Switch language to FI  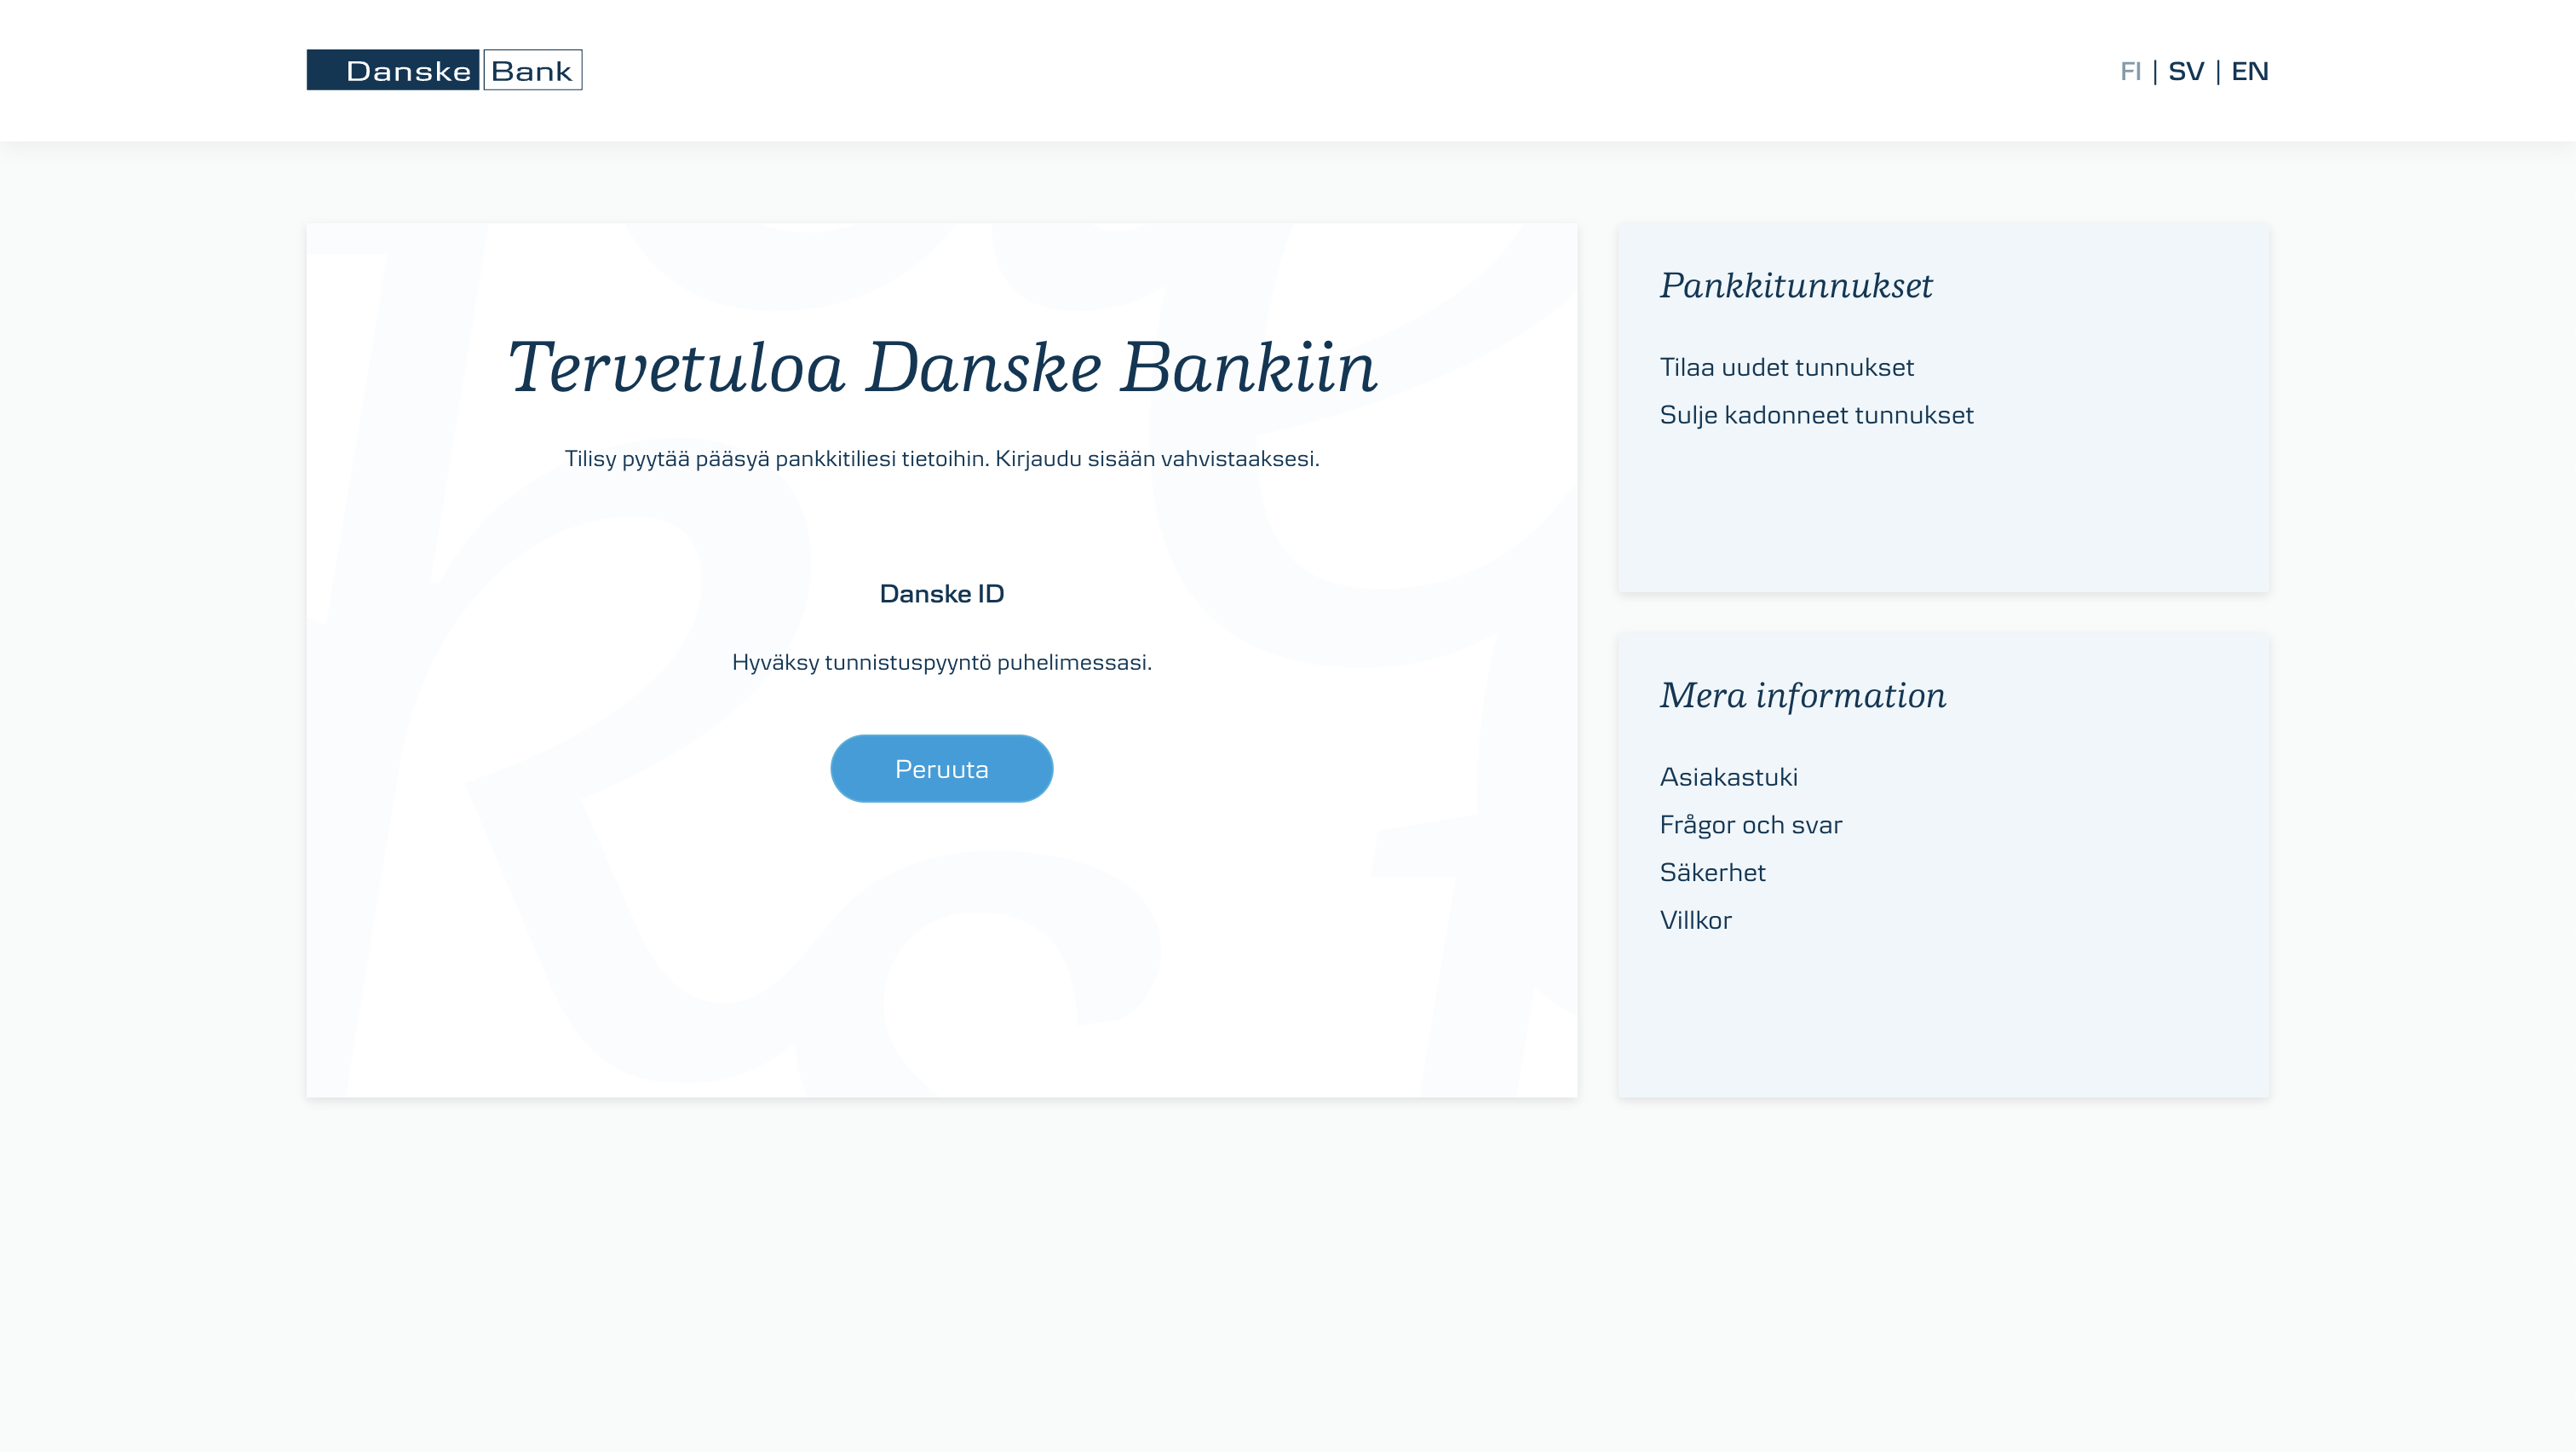(x=2130, y=71)
